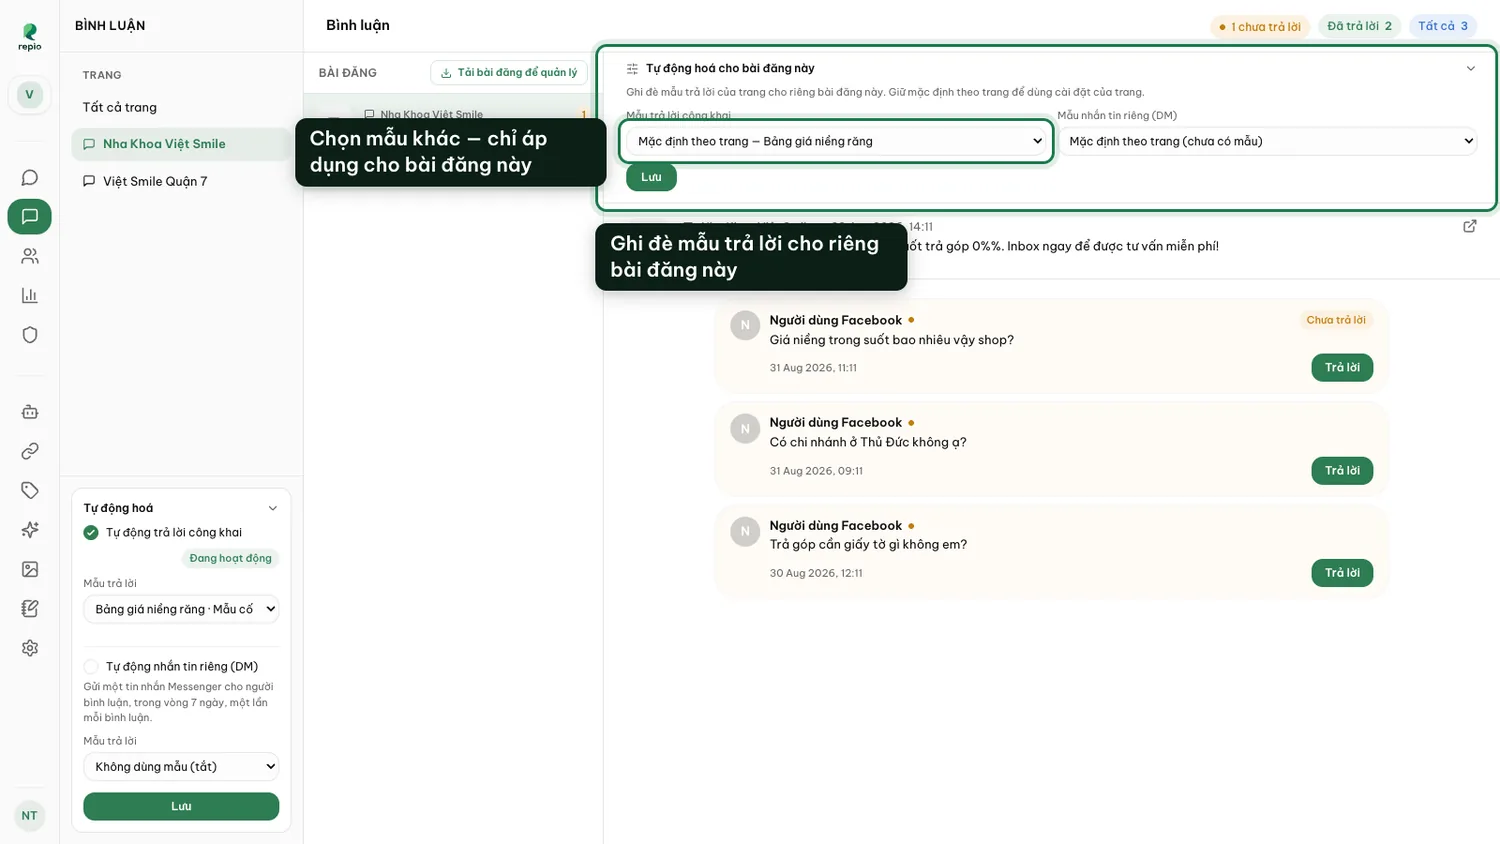Click Lưu button in post automation panel

651,177
